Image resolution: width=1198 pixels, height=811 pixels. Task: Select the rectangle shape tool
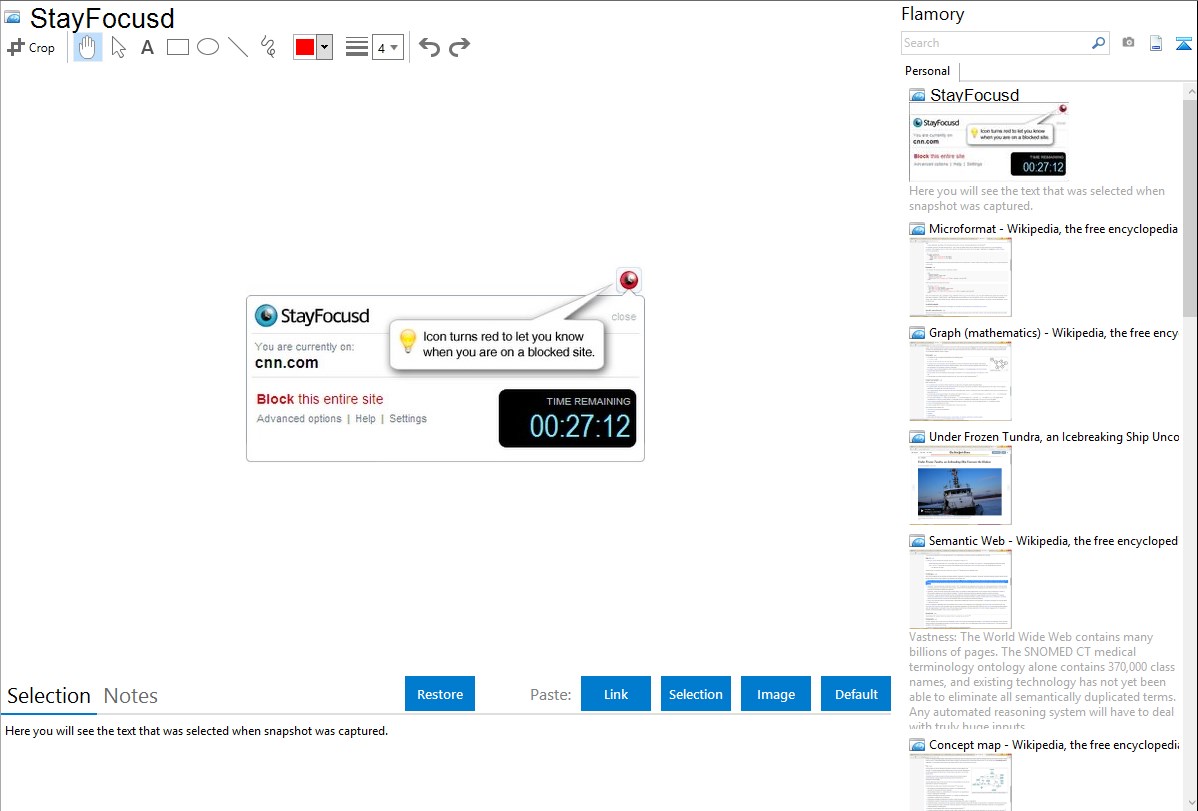point(177,47)
